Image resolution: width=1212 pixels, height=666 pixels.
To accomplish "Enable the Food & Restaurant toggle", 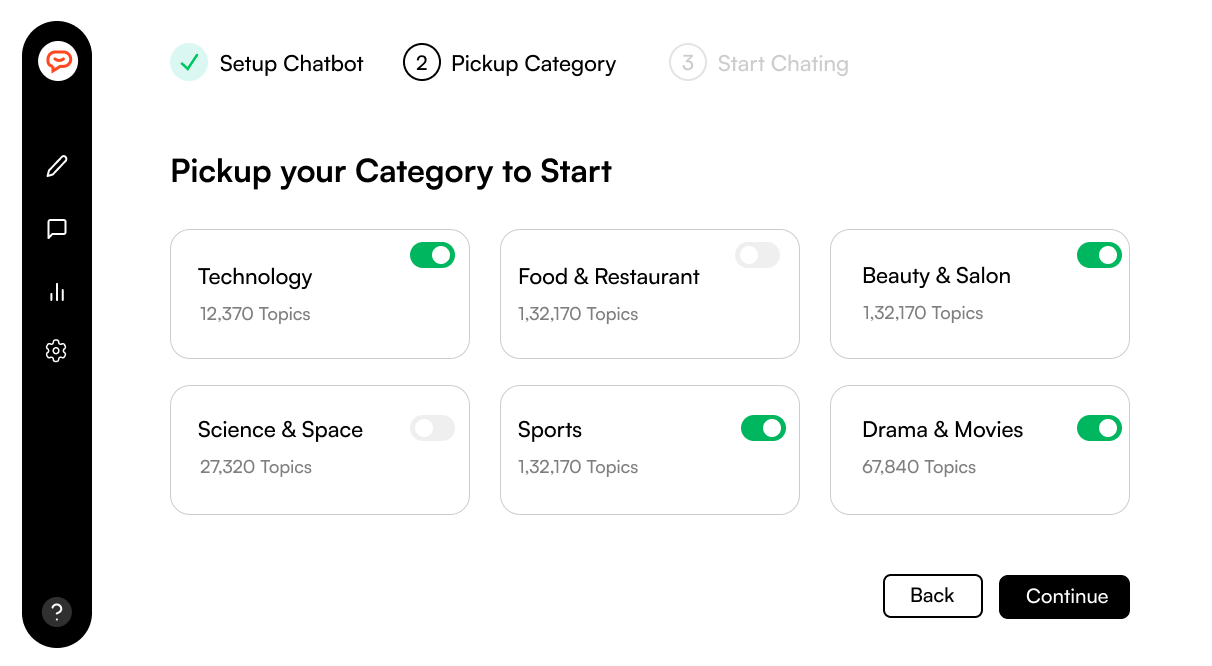I will (757, 255).
